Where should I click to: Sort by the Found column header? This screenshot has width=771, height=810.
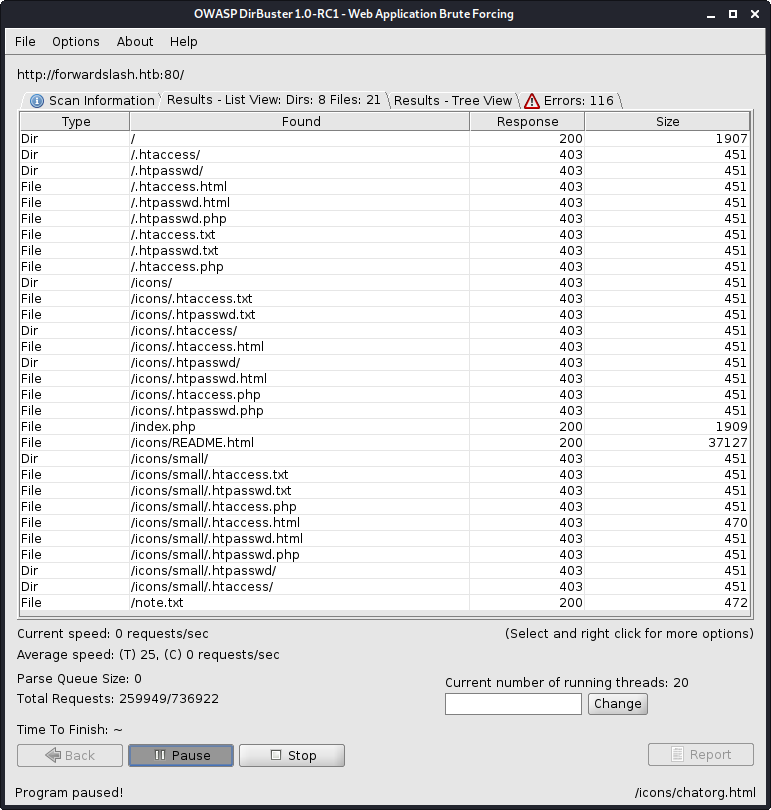pos(300,121)
